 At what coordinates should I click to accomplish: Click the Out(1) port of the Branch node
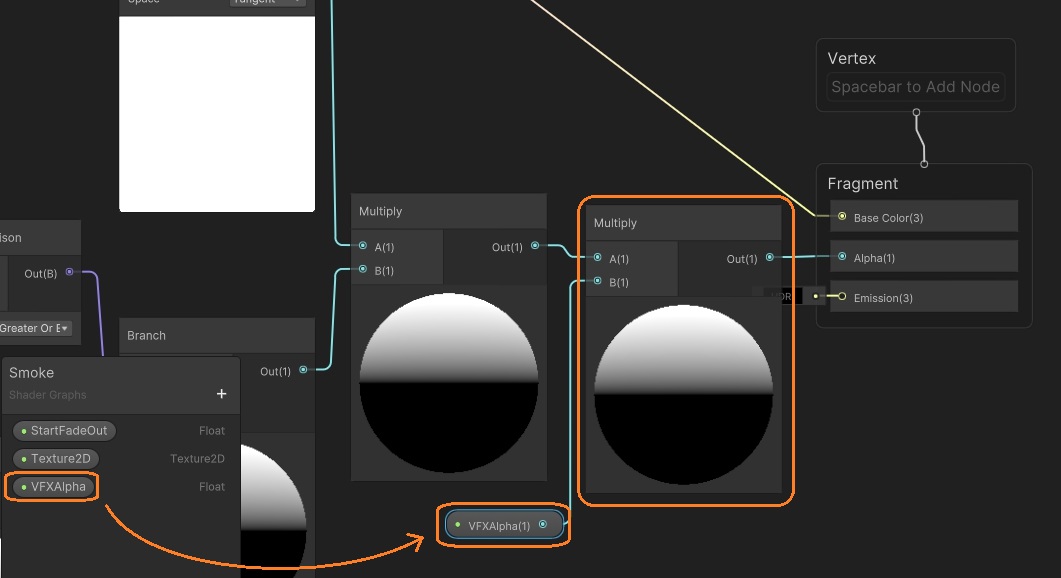[303, 370]
